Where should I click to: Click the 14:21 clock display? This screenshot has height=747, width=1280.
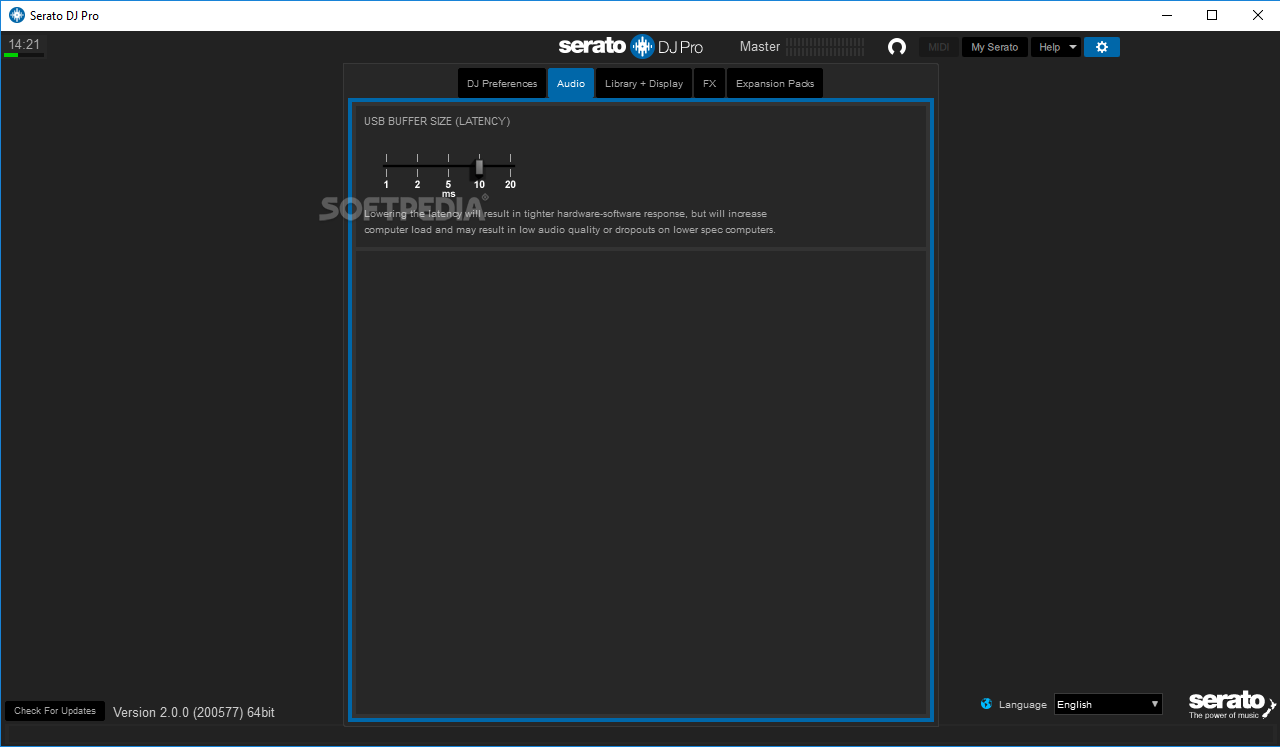tap(24, 44)
